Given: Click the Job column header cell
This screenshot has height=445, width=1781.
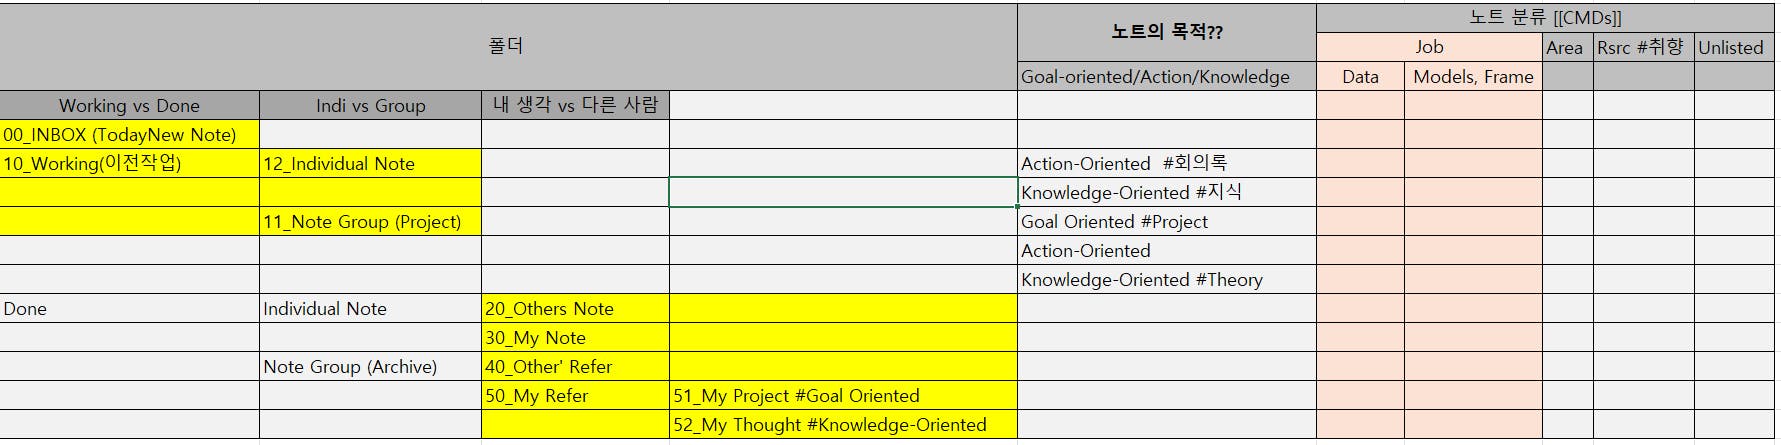Looking at the screenshot, I should pos(1429,47).
